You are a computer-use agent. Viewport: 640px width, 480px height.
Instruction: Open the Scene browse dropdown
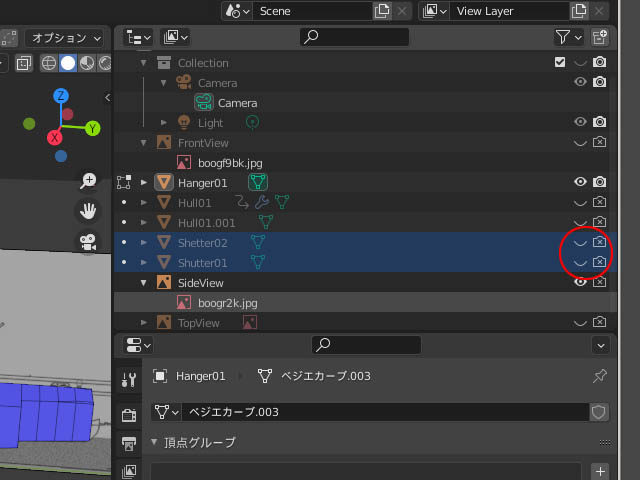pyautogui.click(x=237, y=11)
